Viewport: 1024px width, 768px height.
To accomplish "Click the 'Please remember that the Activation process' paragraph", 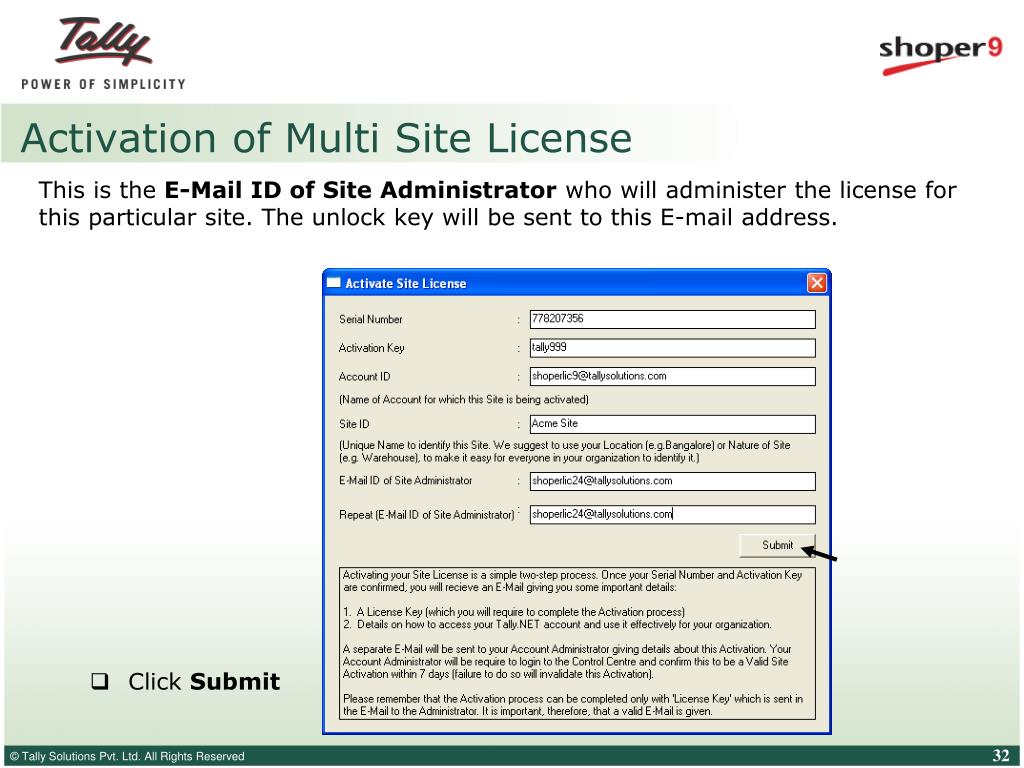I will click(x=573, y=705).
